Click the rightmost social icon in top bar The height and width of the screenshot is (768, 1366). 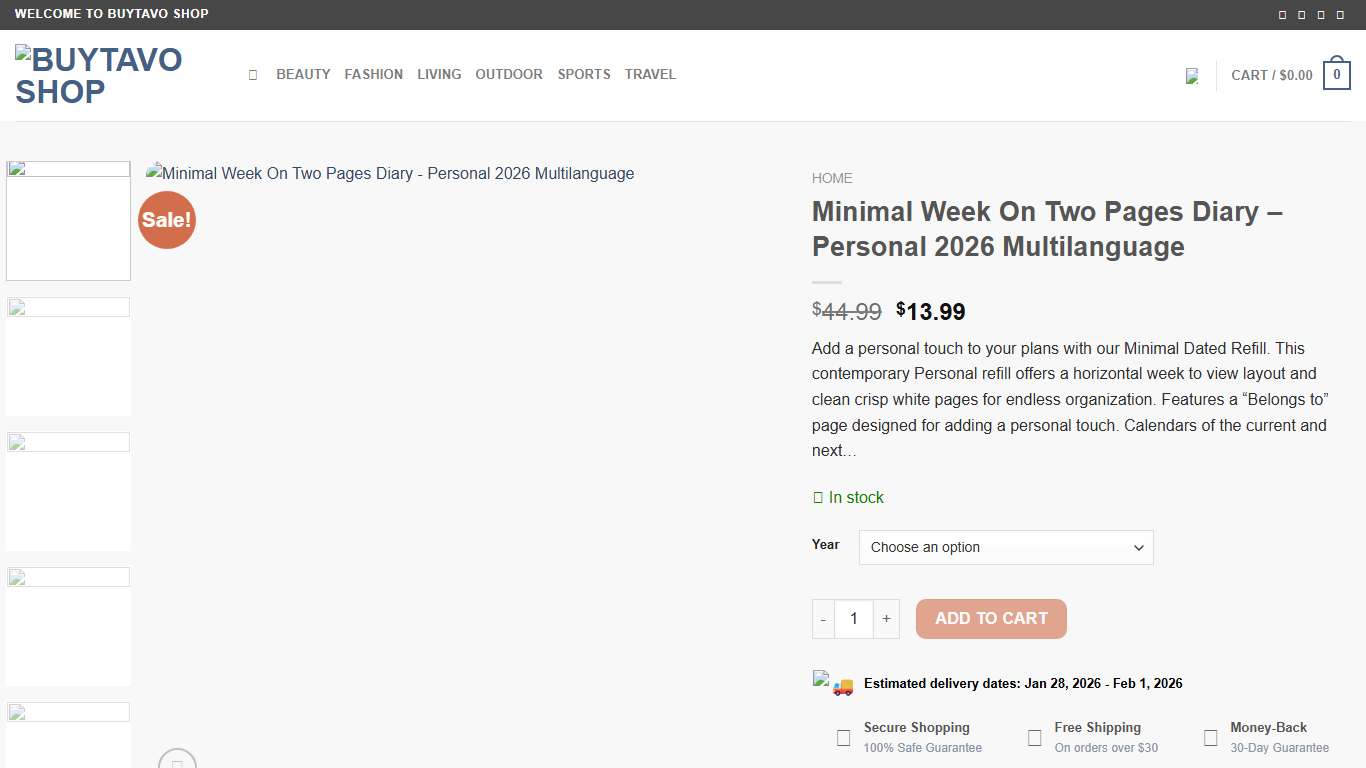coord(1341,14)
